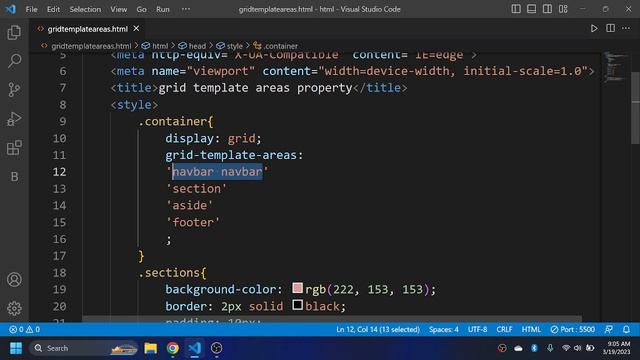
Task: Click the vertical editor scrollbar
Action: point(636,108)
